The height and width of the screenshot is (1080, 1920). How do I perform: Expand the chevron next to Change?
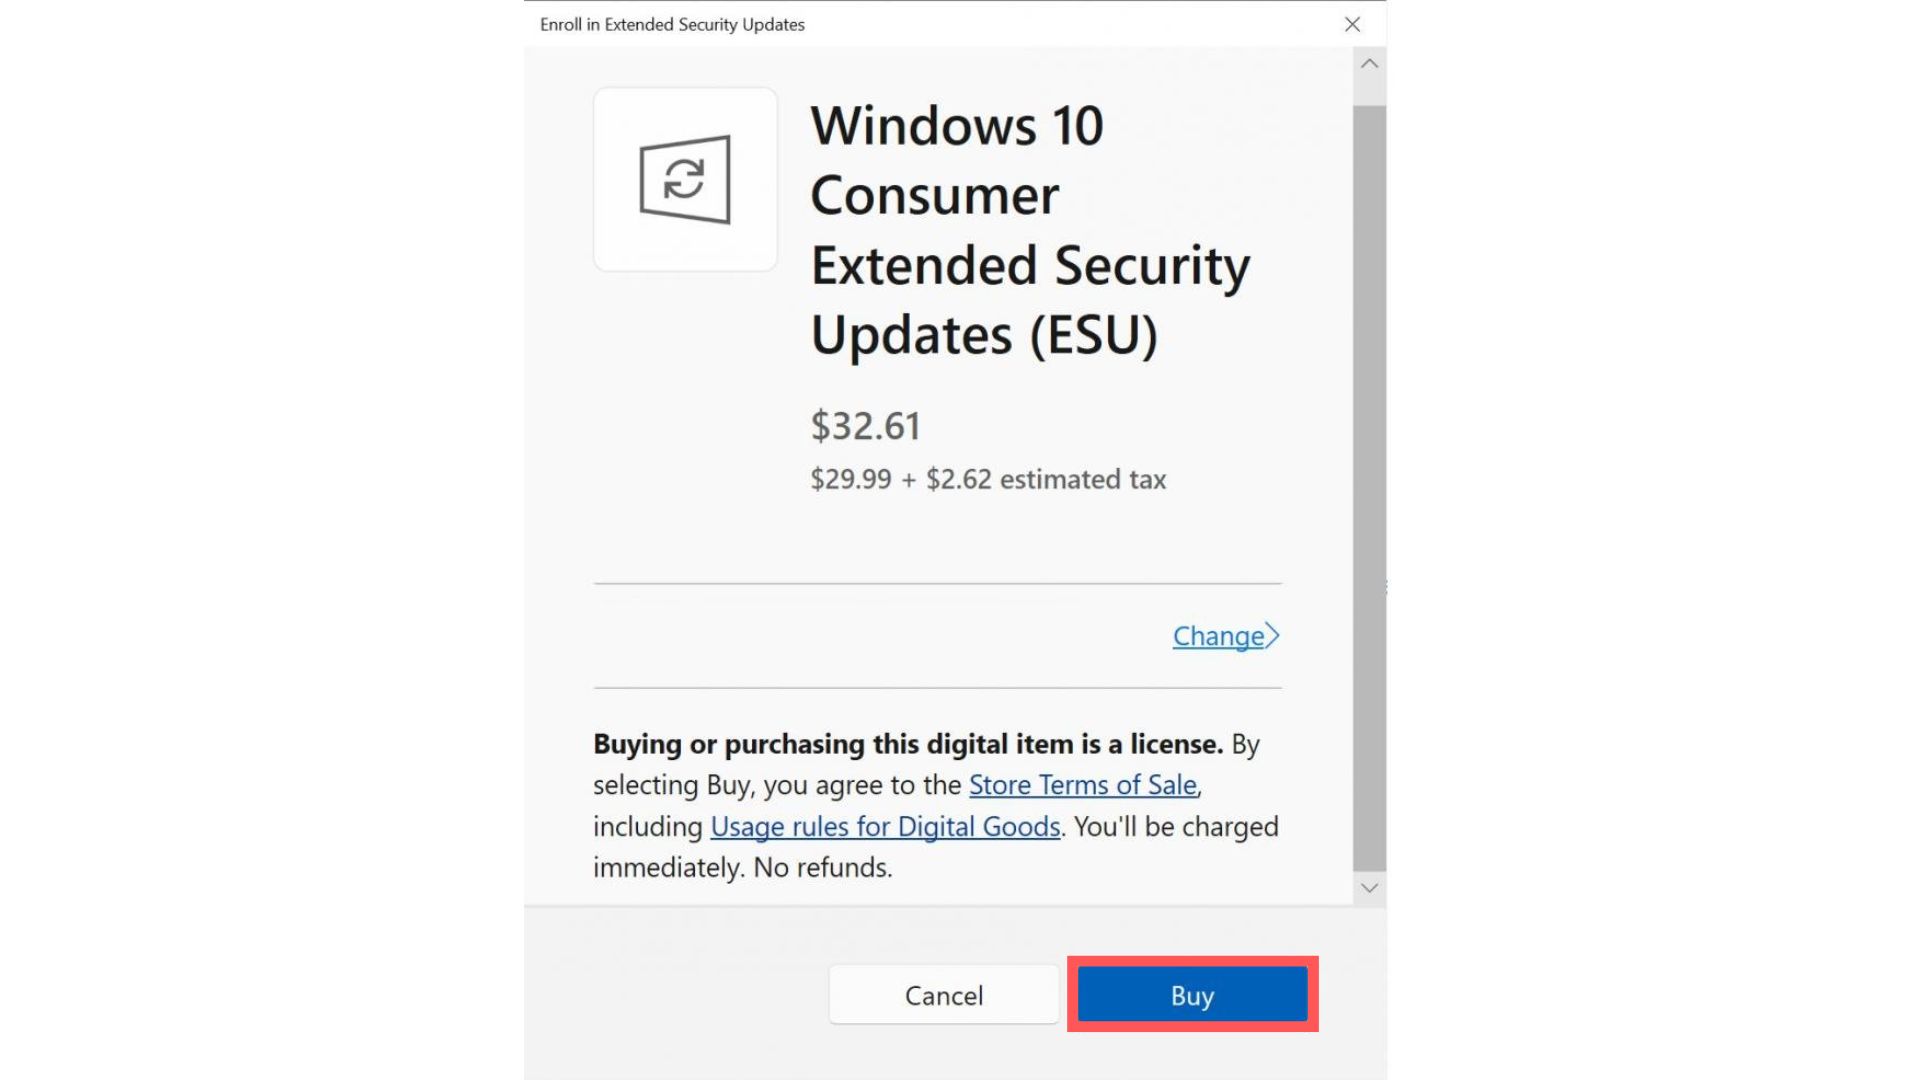(1272, 634)
